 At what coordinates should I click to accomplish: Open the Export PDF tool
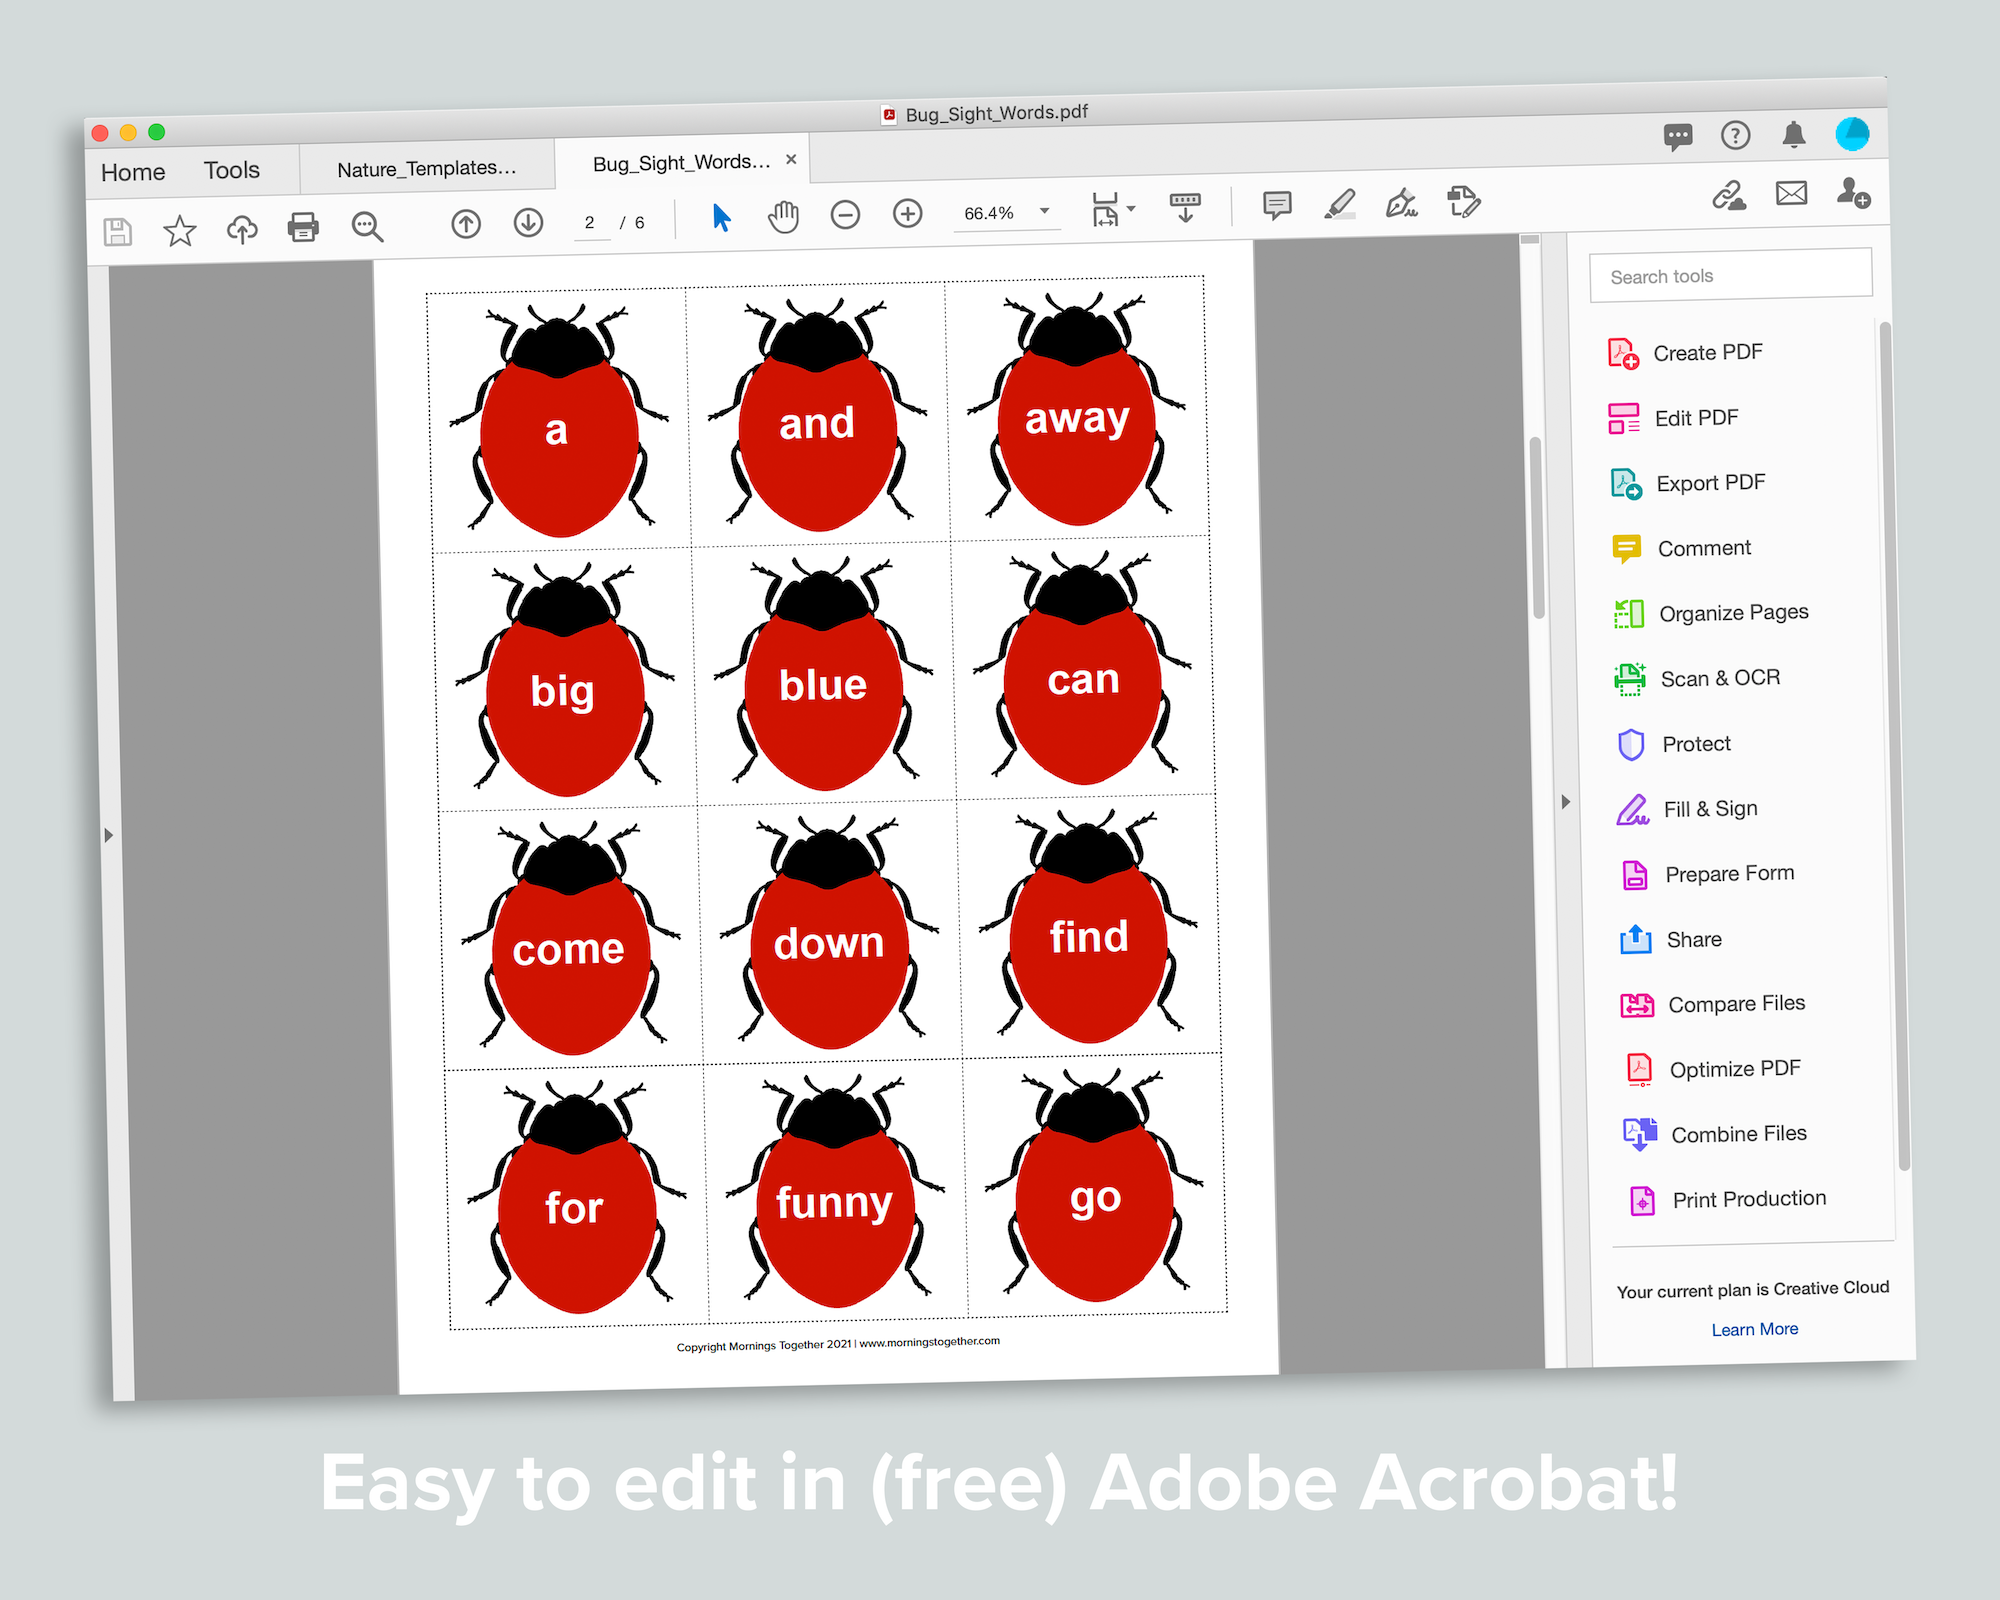pos(1688,483)
